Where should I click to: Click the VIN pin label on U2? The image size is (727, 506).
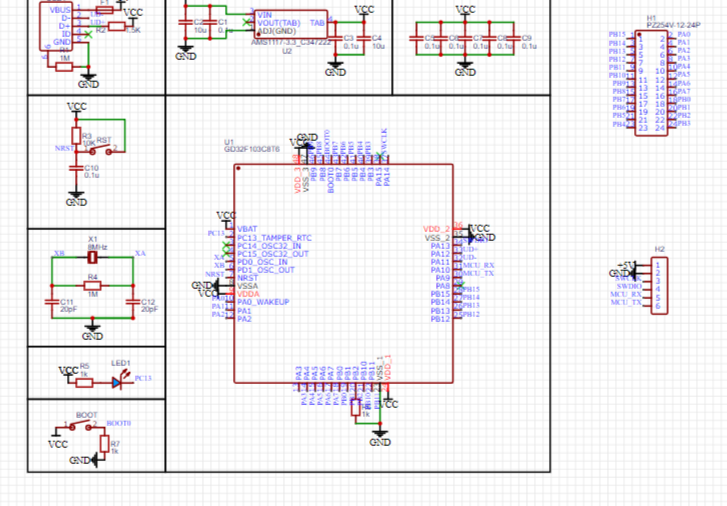(264, 15)
